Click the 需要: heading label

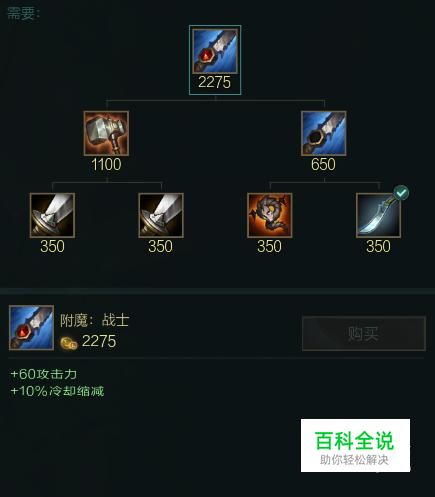click(23, 14)
